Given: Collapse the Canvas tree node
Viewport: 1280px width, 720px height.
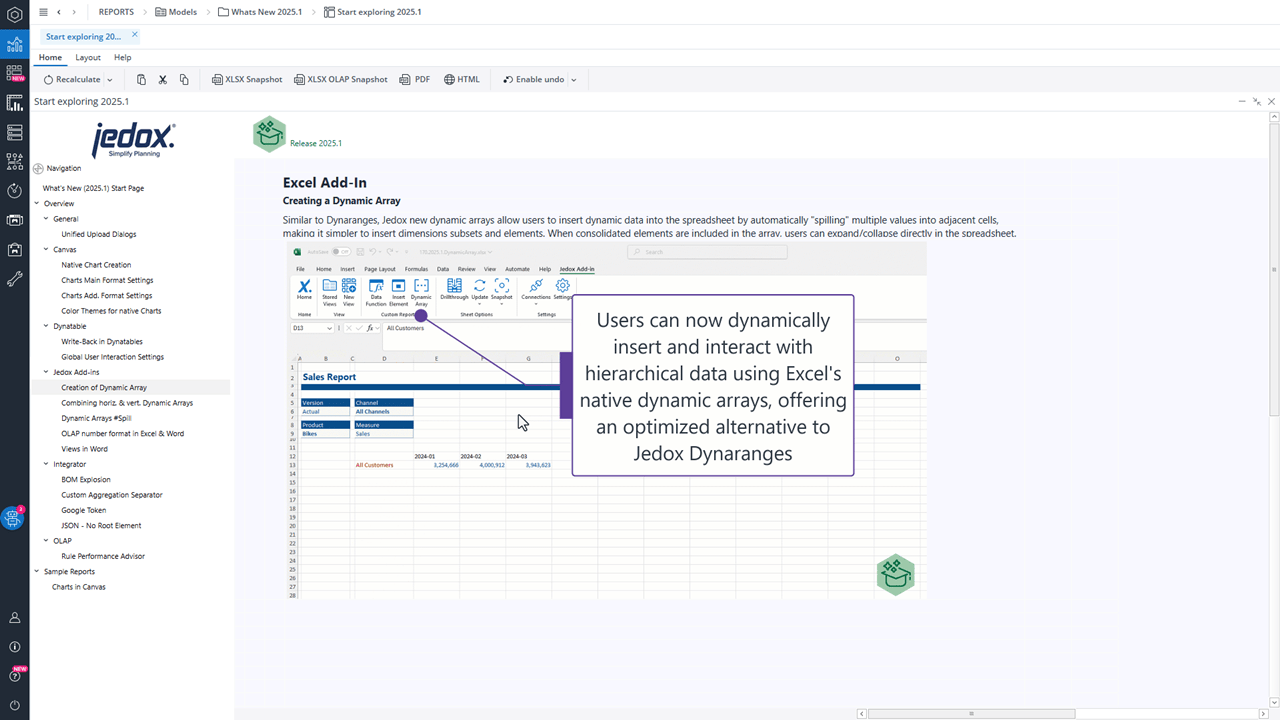Looking at the screenshot, I should [46, 249].
